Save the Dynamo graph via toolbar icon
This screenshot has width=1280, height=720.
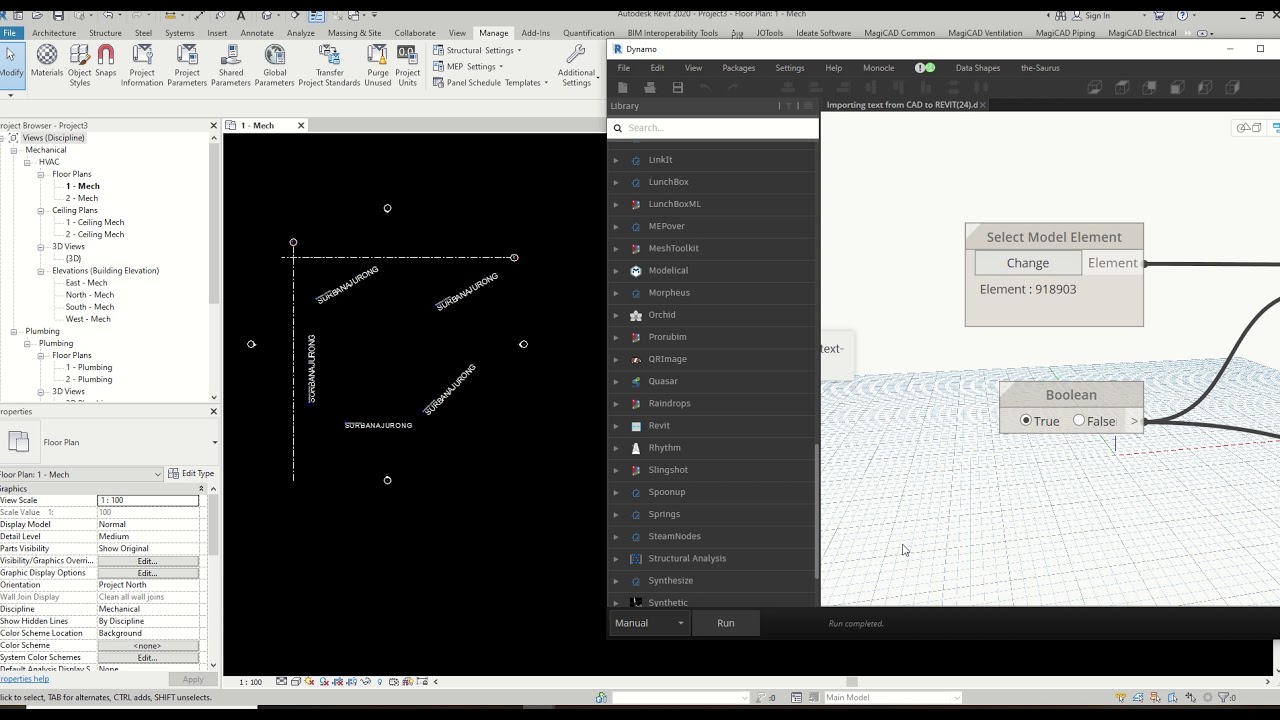coord(677,88)
